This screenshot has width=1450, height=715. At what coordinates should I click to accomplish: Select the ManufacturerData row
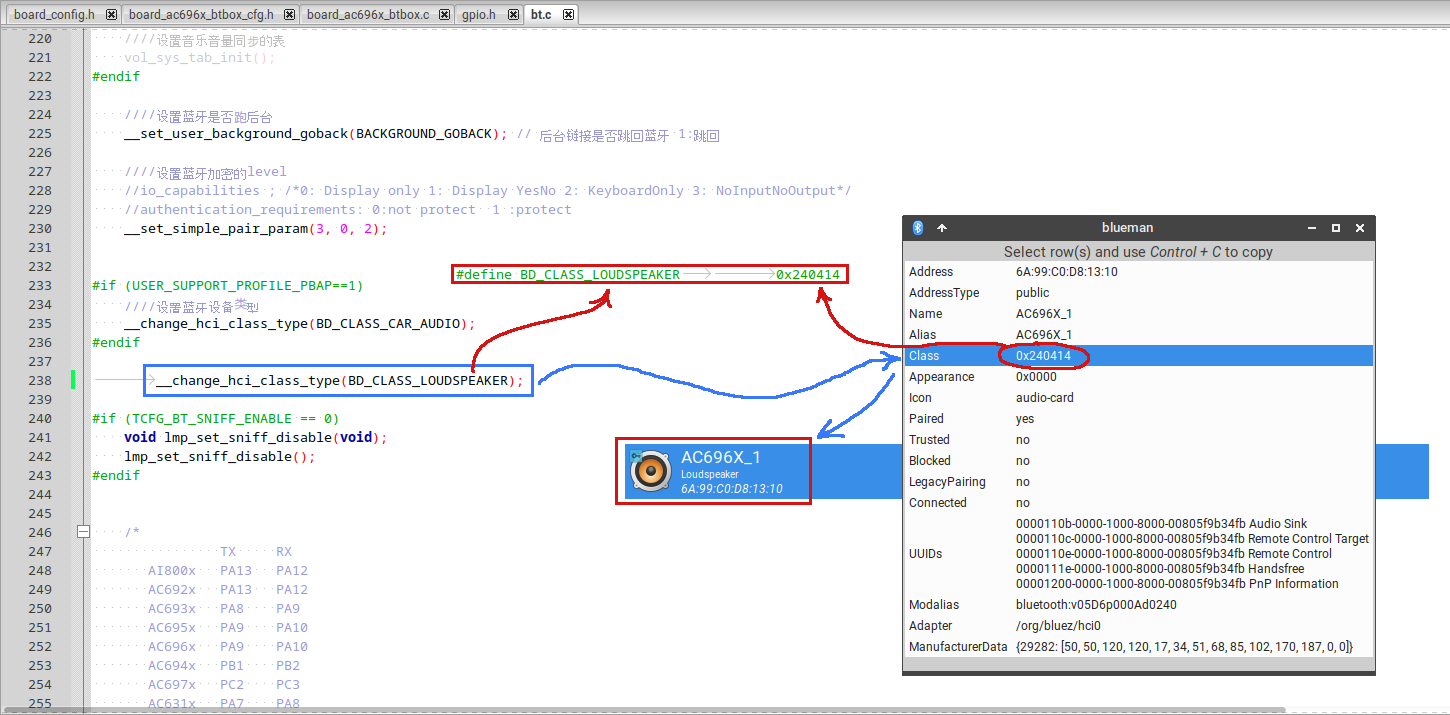tap(1138, 647)
